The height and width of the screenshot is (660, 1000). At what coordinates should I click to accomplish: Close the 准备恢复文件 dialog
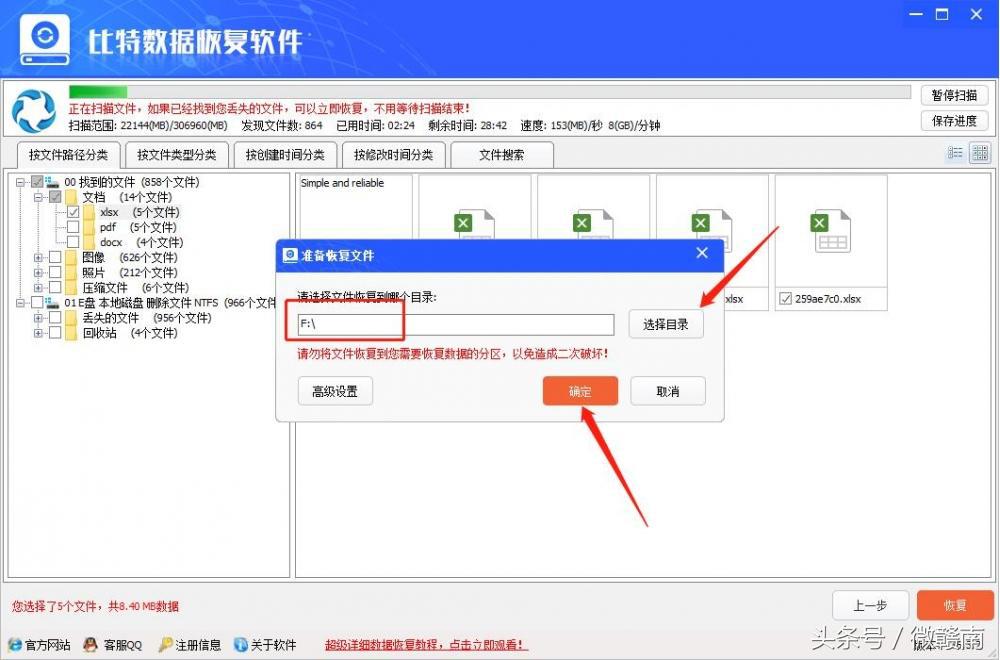tap(702, 253)
